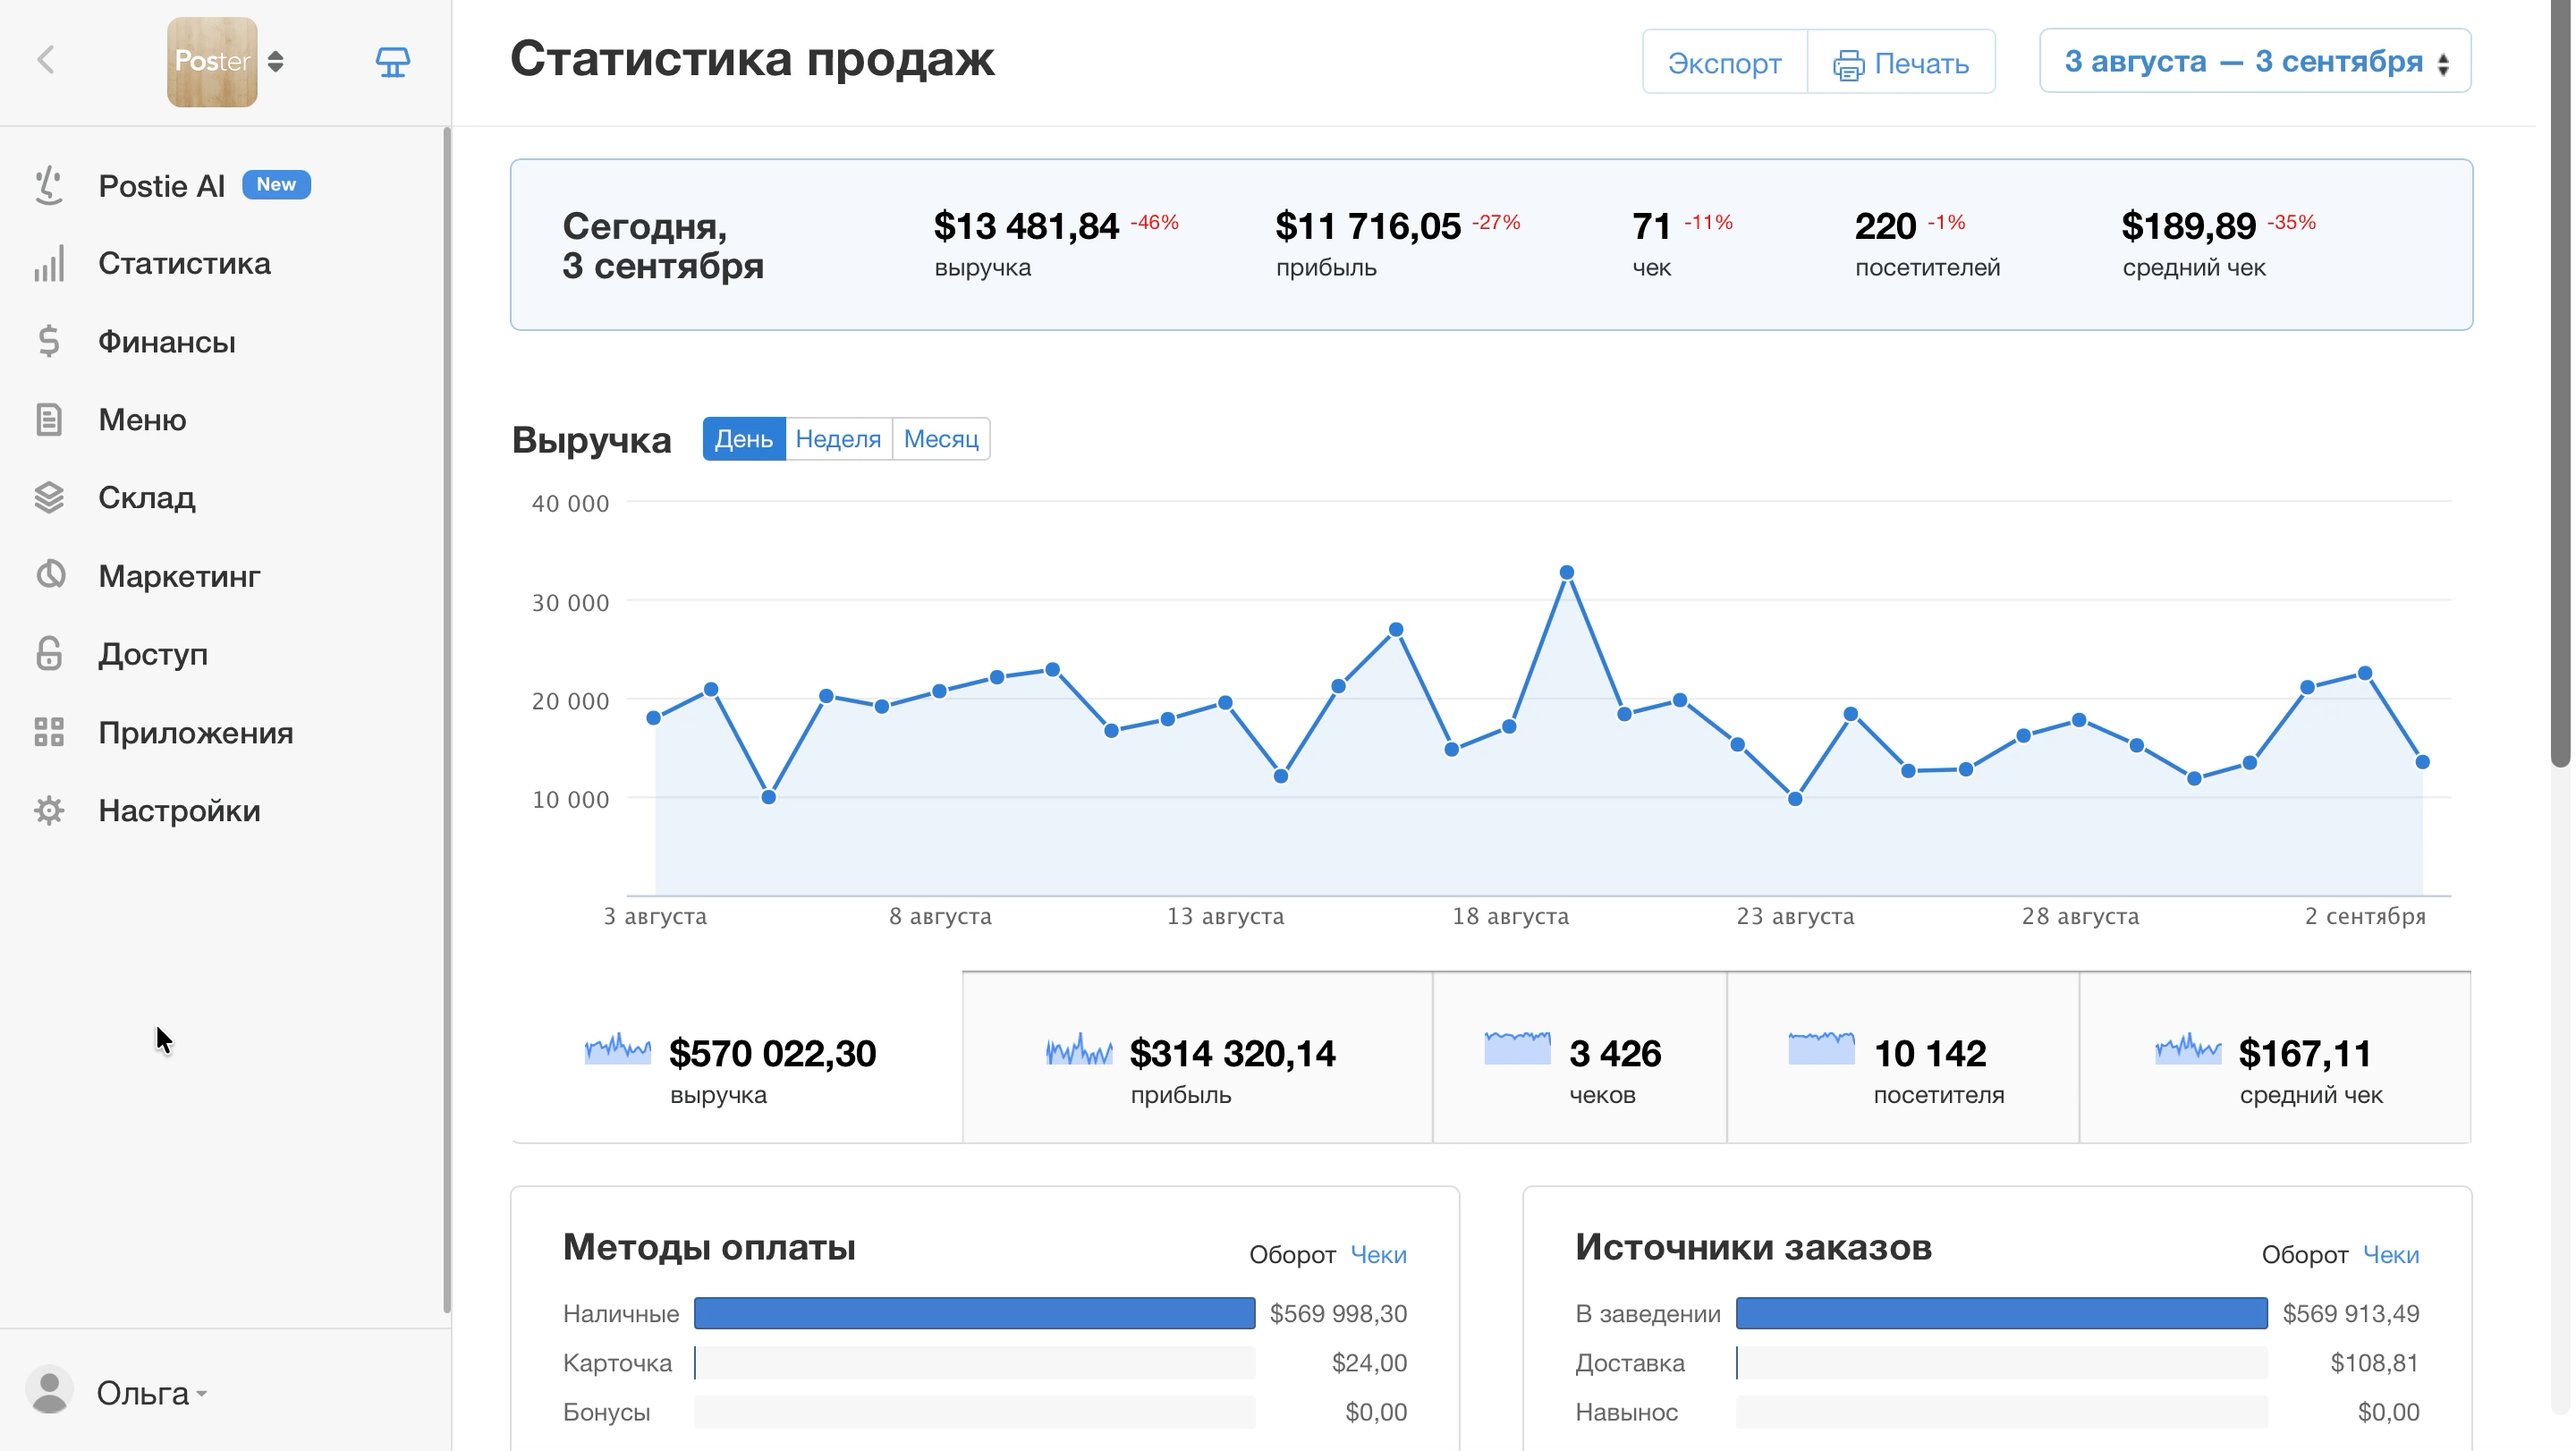This screenshot has width=2576, height=1451.
Task: Select Оборот in Методы оплаты
Action: click(1292, 1255)
